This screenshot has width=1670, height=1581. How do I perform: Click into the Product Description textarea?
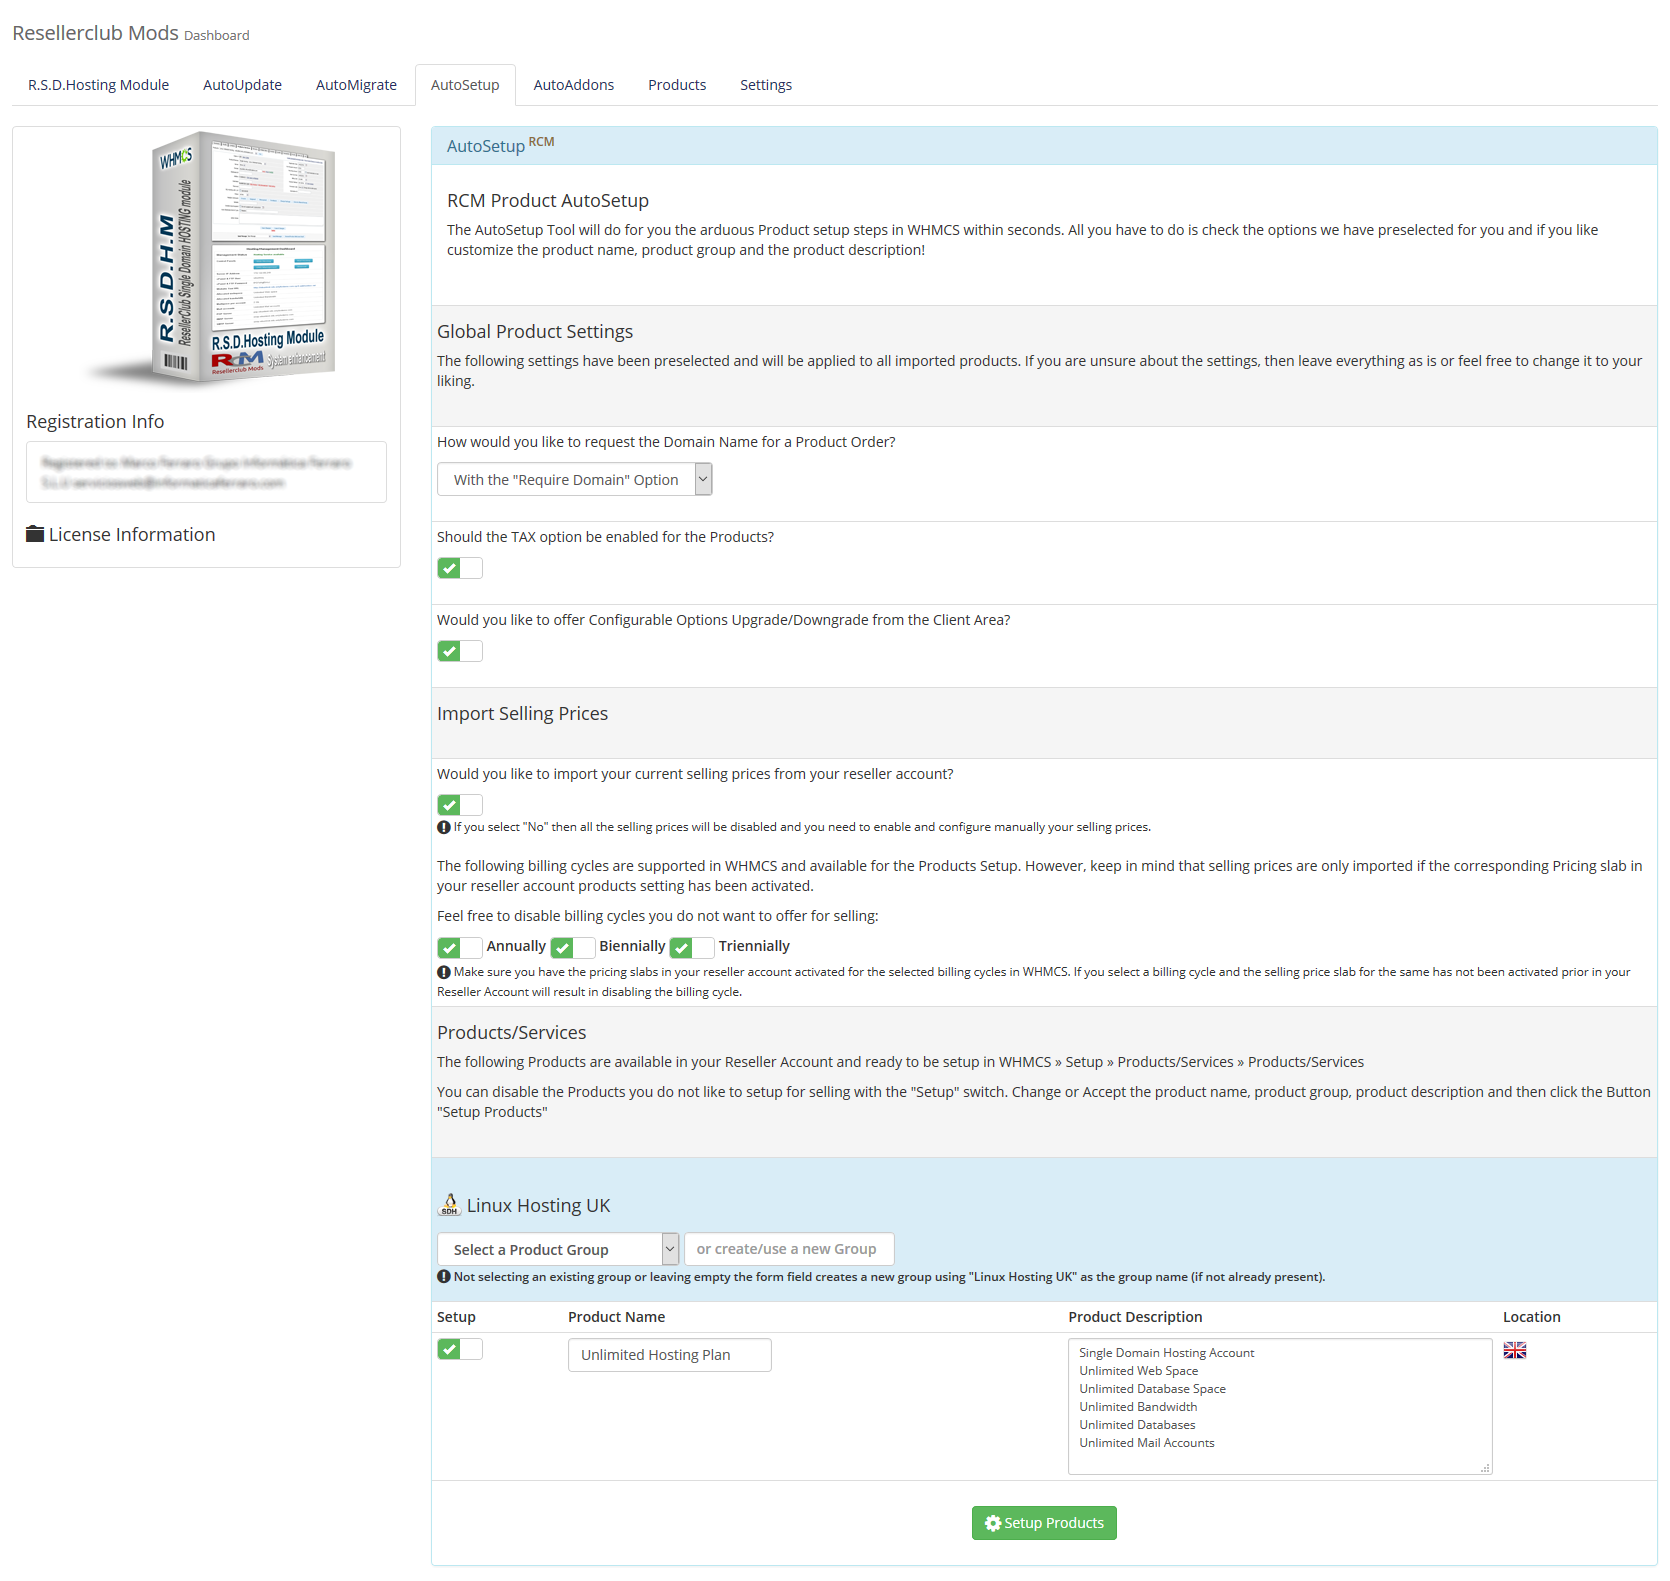1280,1407
